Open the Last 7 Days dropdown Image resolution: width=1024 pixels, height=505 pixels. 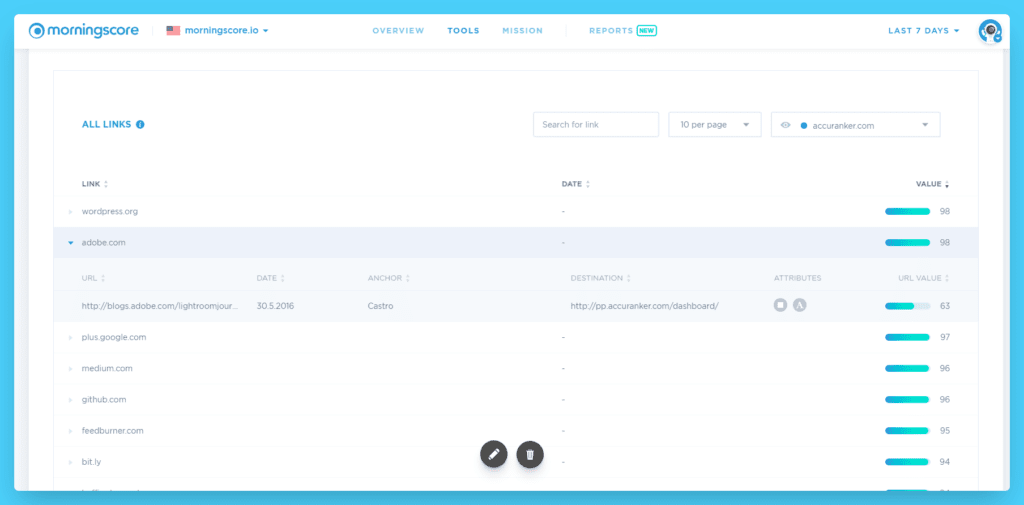tap(923, 31)
